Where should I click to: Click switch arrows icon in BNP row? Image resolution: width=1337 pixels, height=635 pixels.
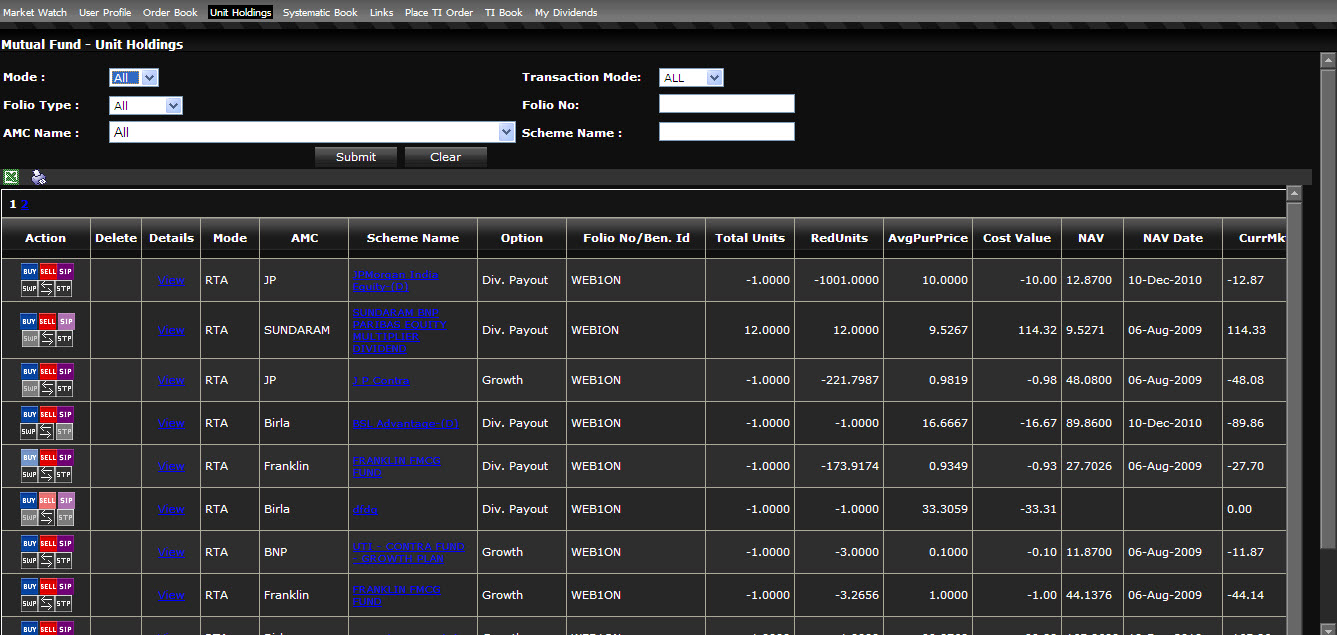coord(47,560)
